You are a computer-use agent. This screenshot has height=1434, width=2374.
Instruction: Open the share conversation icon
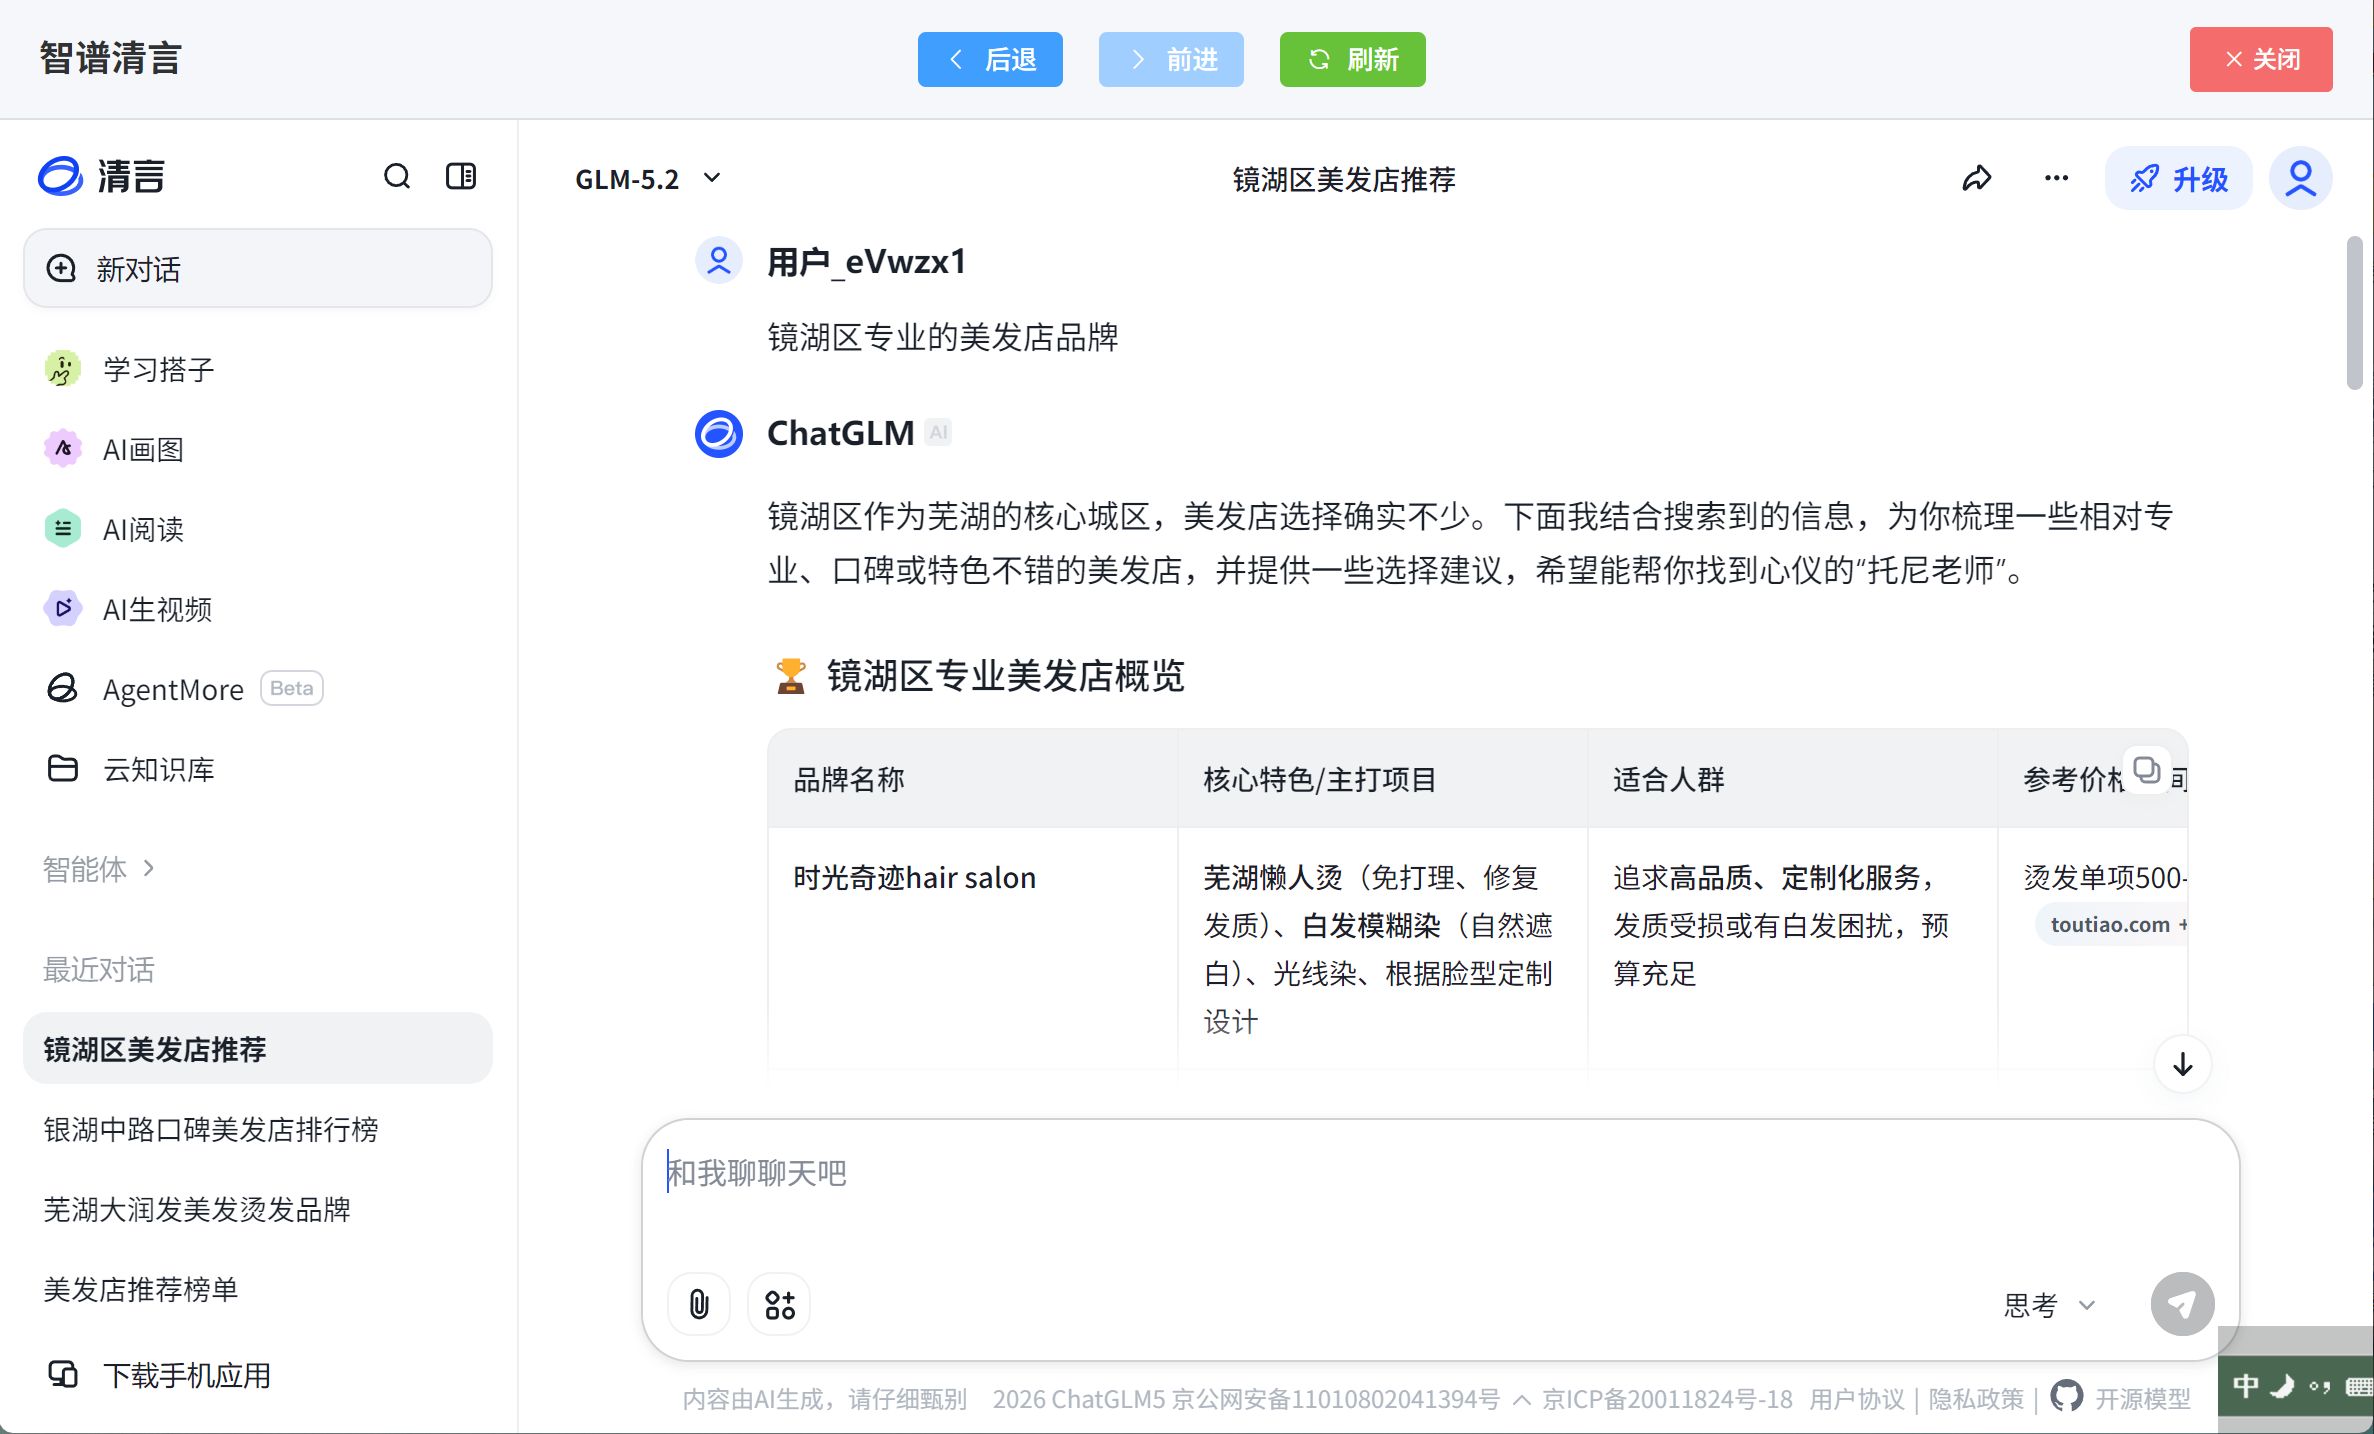[x=1976, y=179]
